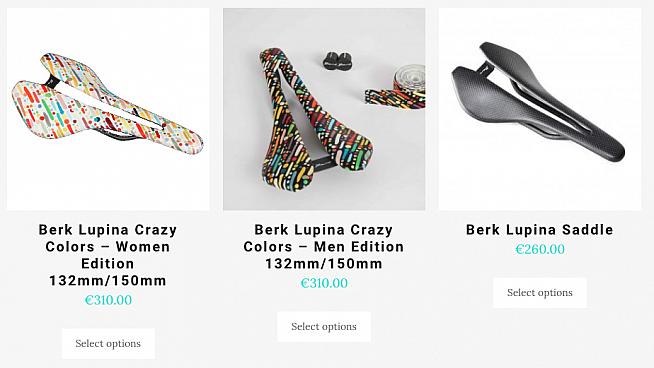Image resolution: width=654 pixels, height=368 pixels.
Task: Open the black carbon Berk Lupina Saddle image
Action: [540, 109]
